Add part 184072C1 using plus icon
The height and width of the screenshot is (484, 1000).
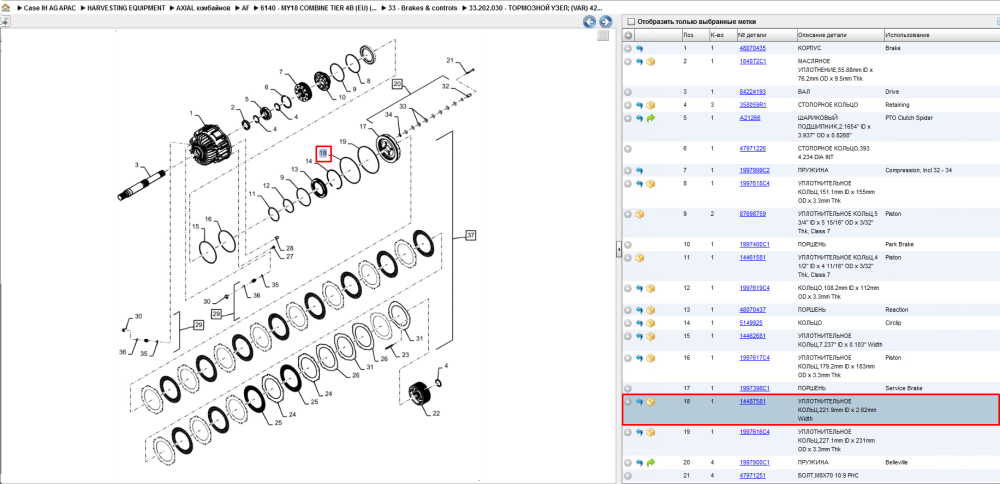628,62
